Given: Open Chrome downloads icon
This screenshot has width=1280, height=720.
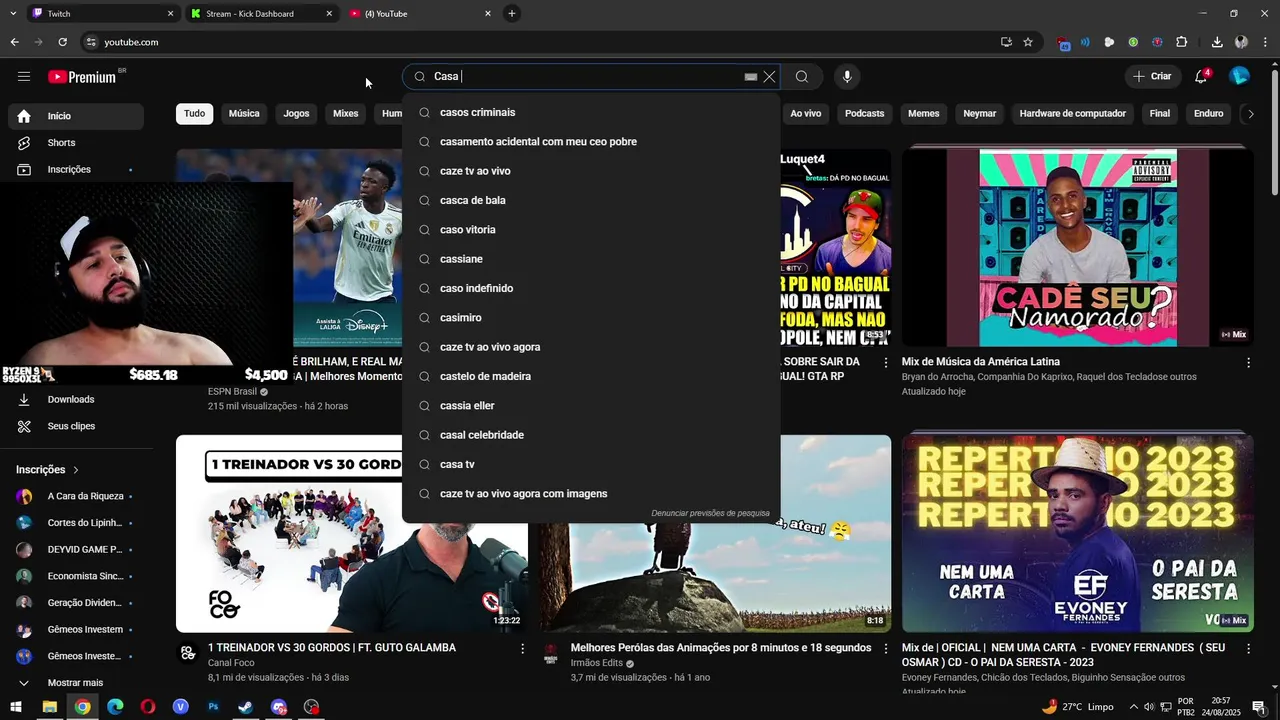Looking at the screenshot, I should [1217, 42].
